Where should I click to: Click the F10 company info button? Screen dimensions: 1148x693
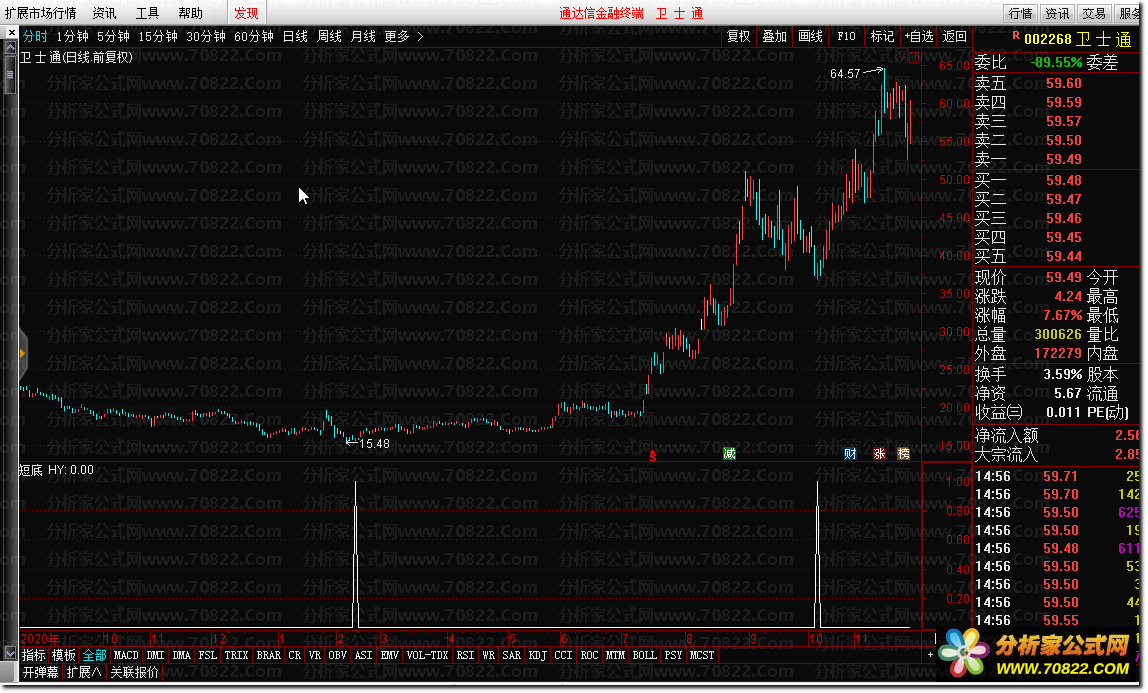point(846,36)
